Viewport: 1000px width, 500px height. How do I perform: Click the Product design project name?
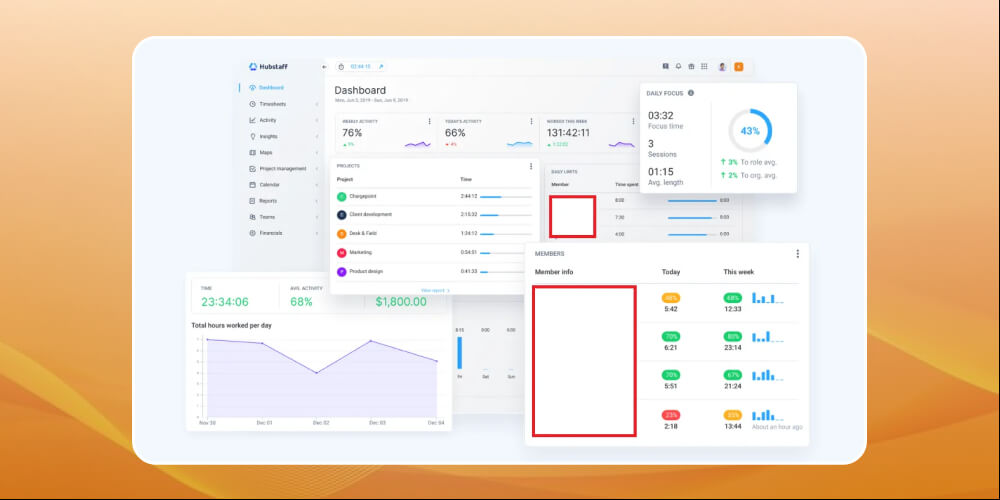point(366,272)
